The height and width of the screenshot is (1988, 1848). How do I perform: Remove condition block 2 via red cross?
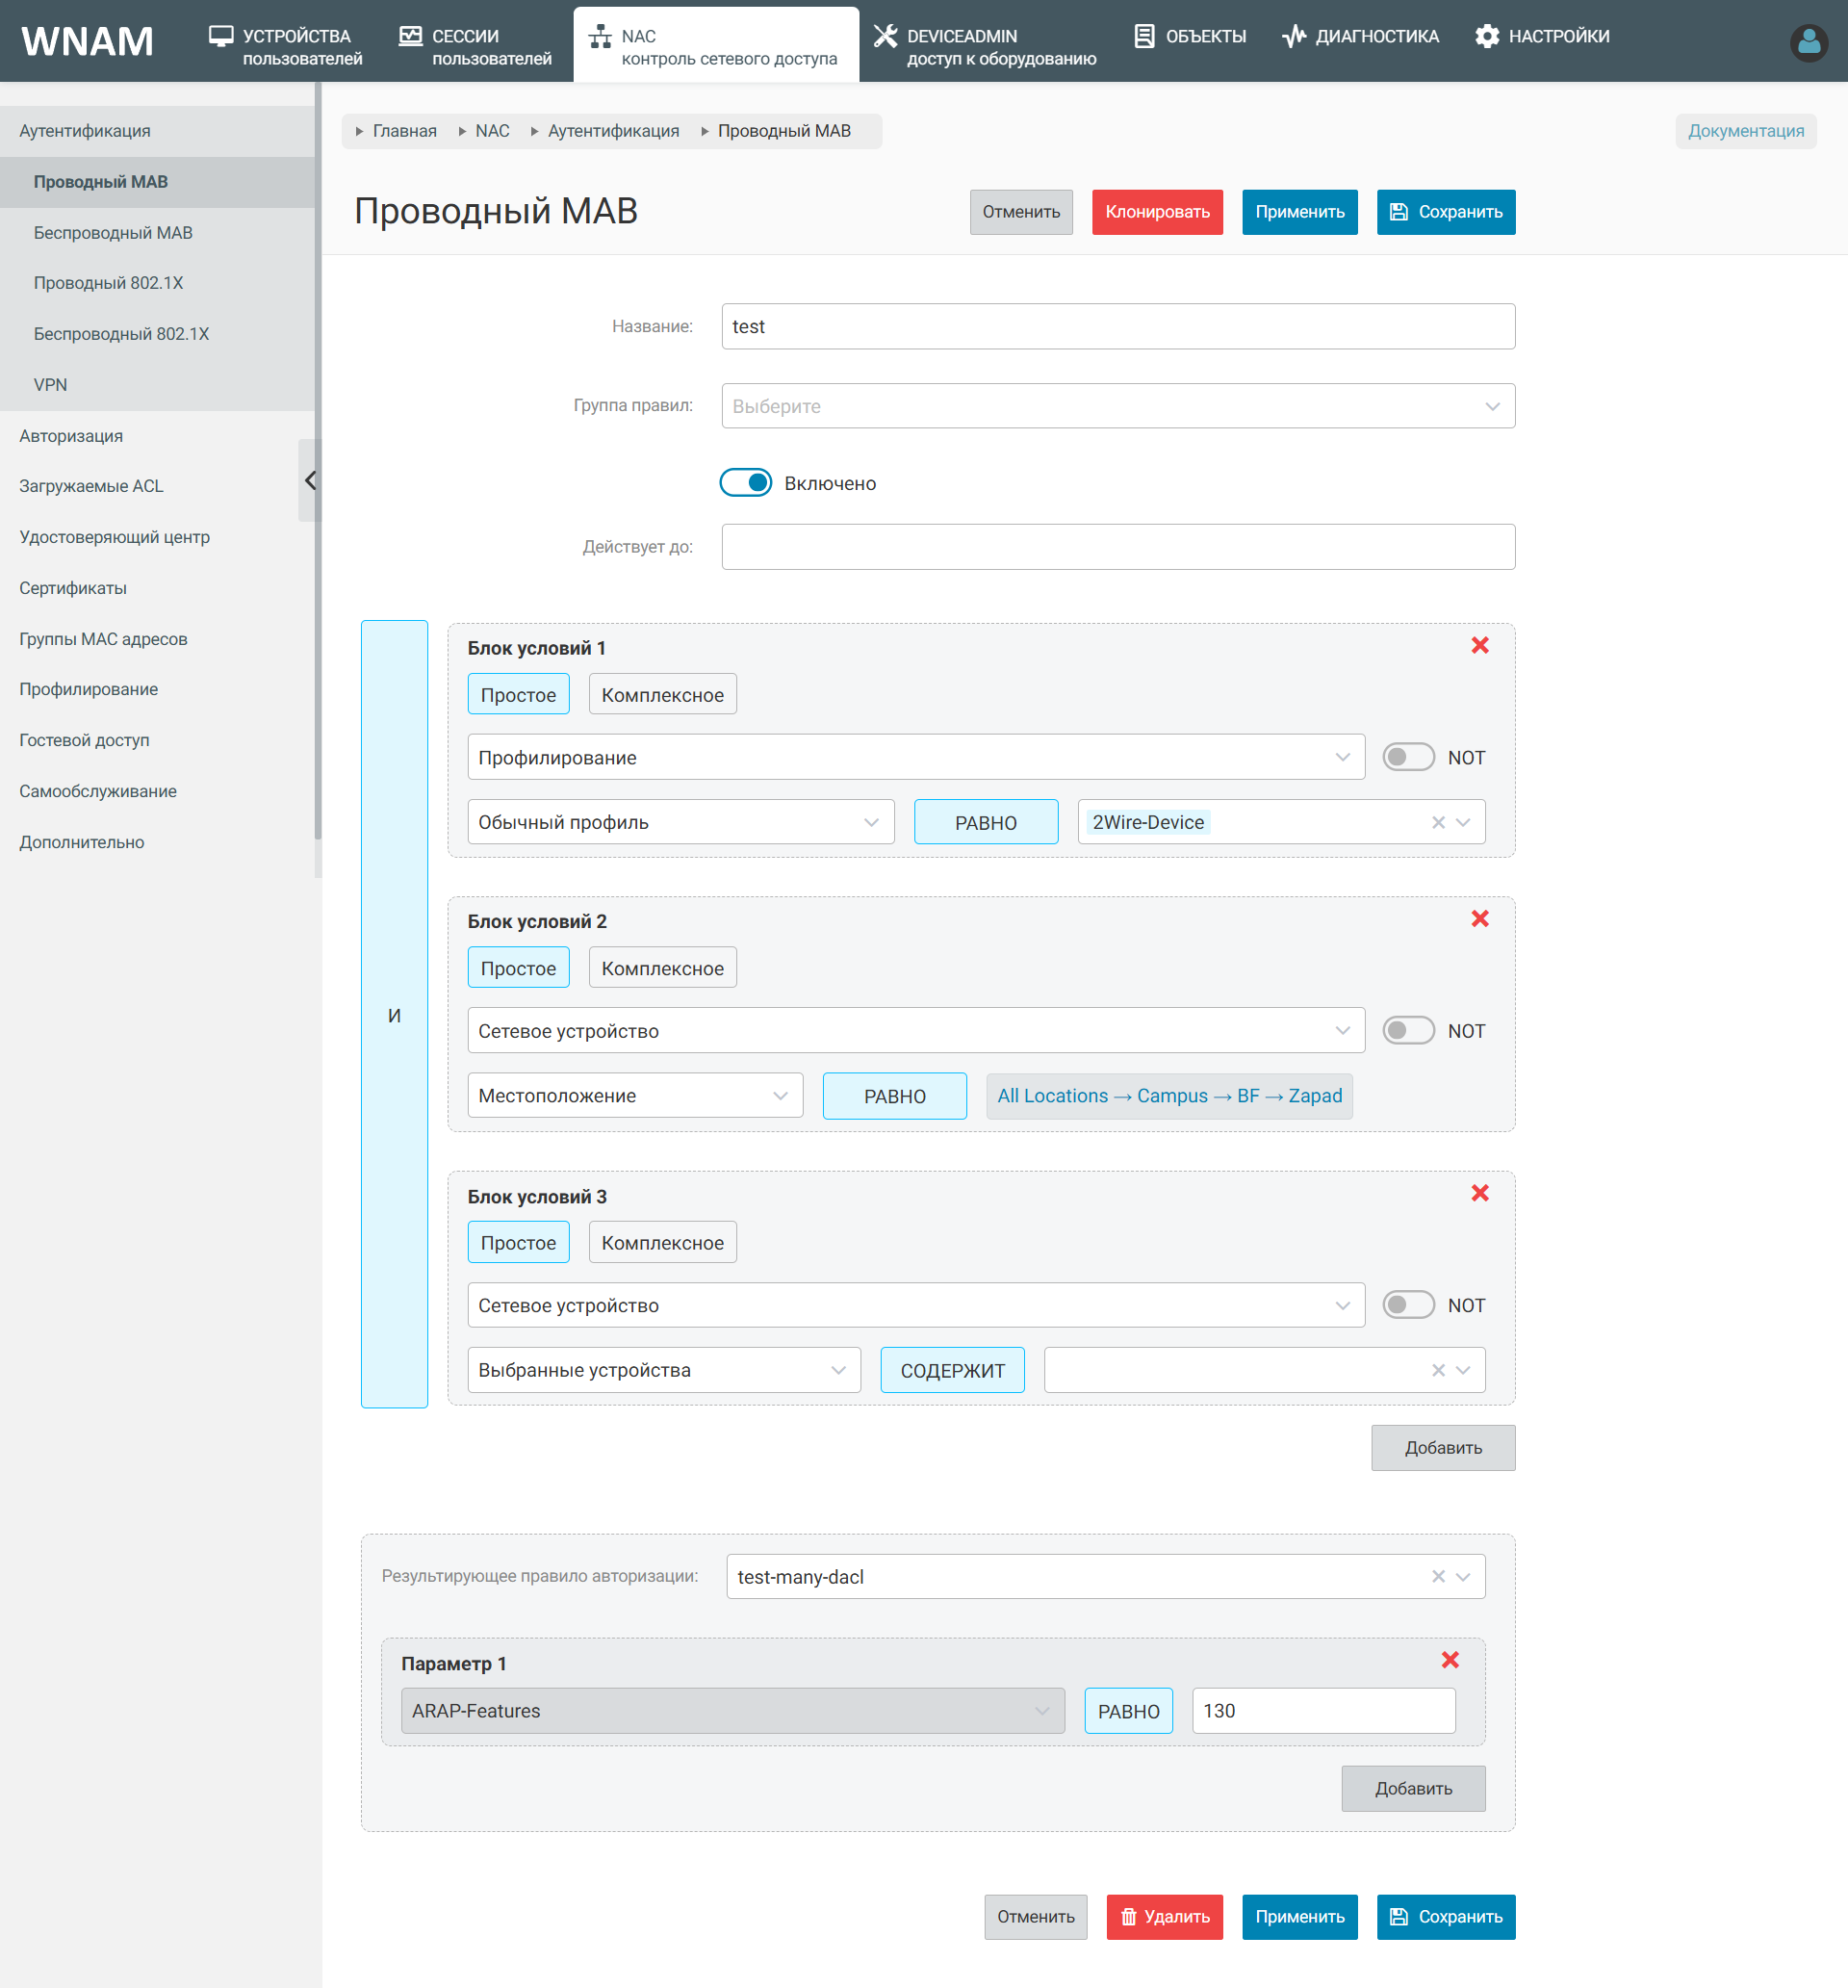pyautogui.click(x=1479, y=918)
